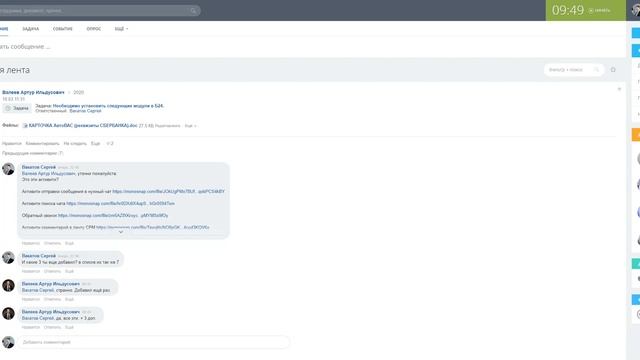
Task: Open task 'Необходимо установить следующие модули в Б24'
Action: (108, 106)
